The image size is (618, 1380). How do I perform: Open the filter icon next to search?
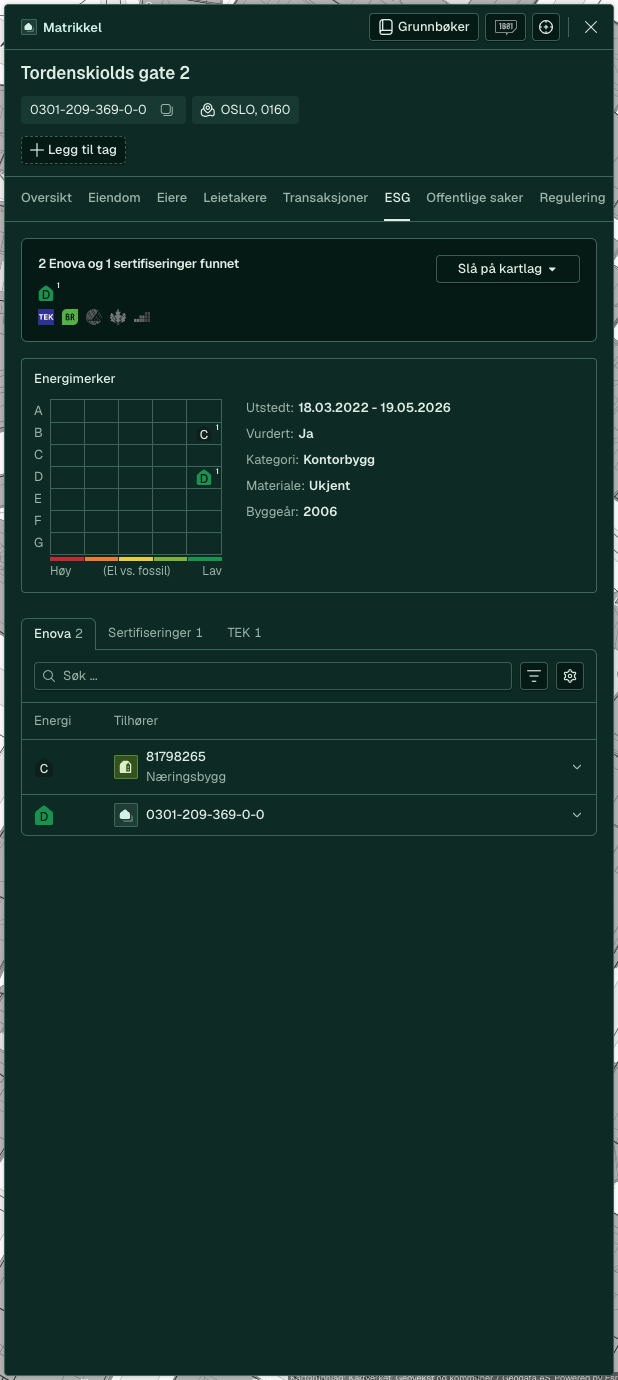pyautogui.click(x=535, y=676)
